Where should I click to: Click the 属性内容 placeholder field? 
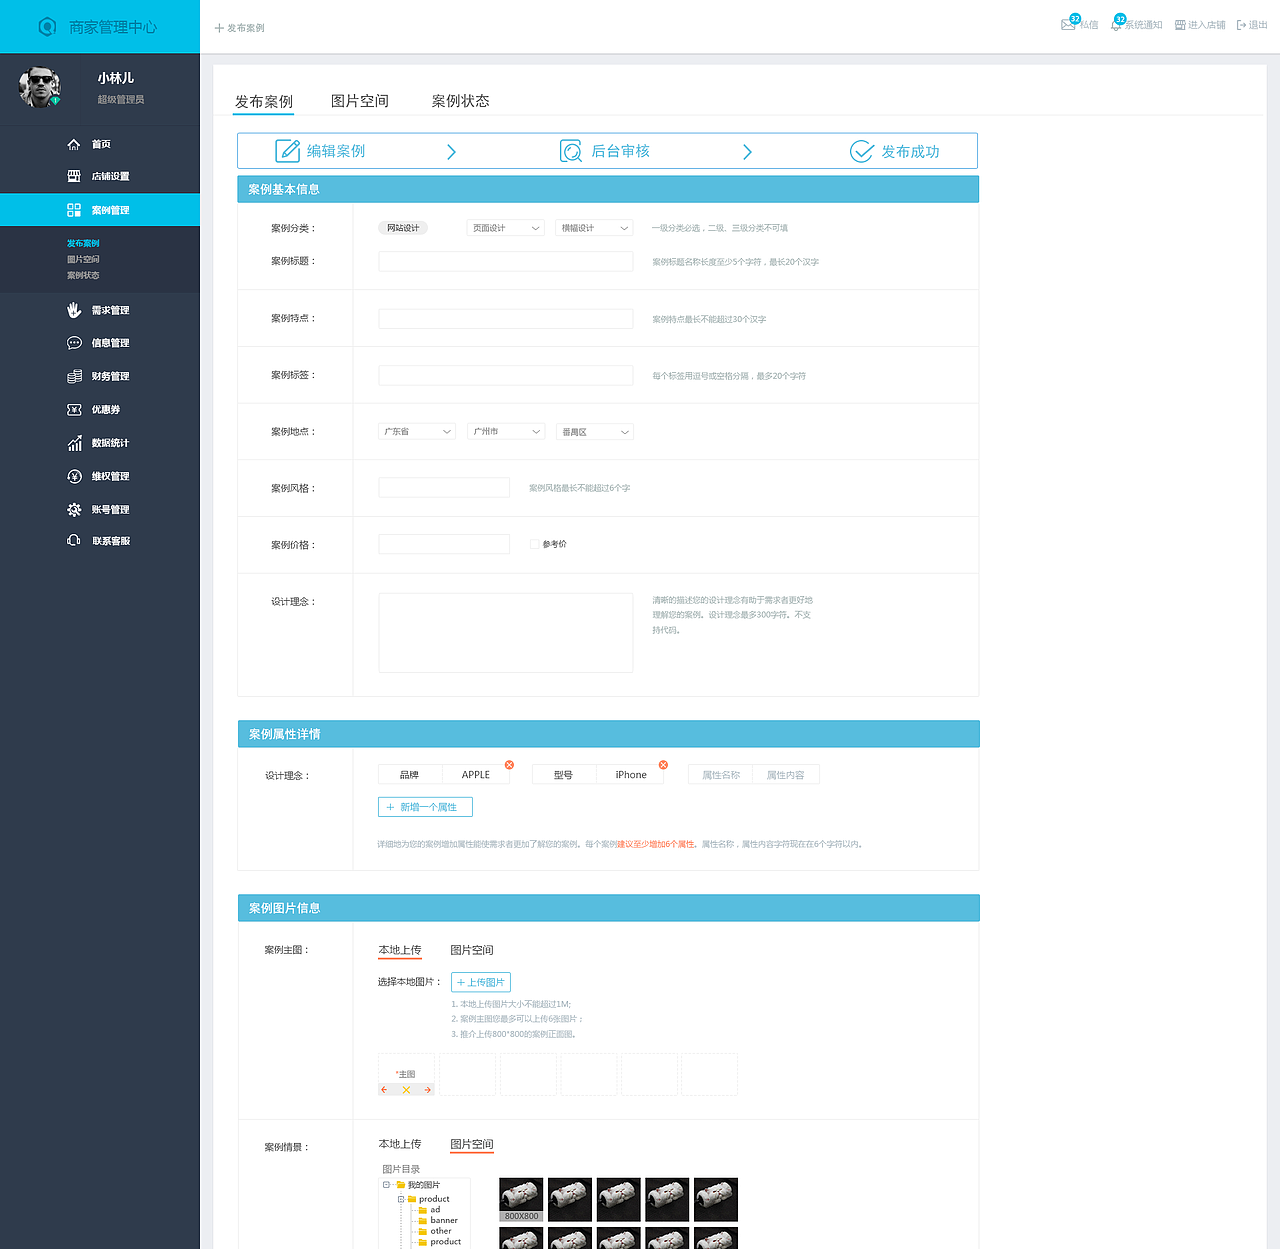pyautogui.click(x=786, y=775)
